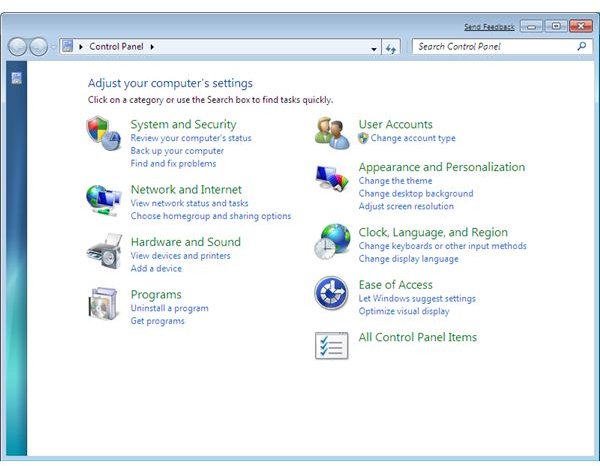This screenshot has width=600, height=466.
Task: Open the Clock, Language, and Region globe icon
Action: 332,242
